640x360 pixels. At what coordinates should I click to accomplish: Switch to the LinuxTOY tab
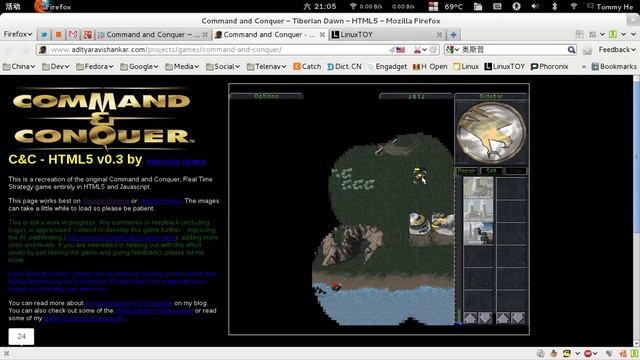[x=387, y=35]
